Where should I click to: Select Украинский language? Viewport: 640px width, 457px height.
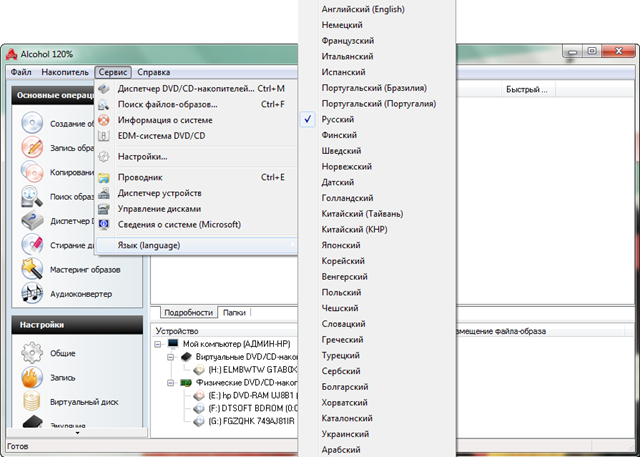pyautogui.click(x=377, y=434)
